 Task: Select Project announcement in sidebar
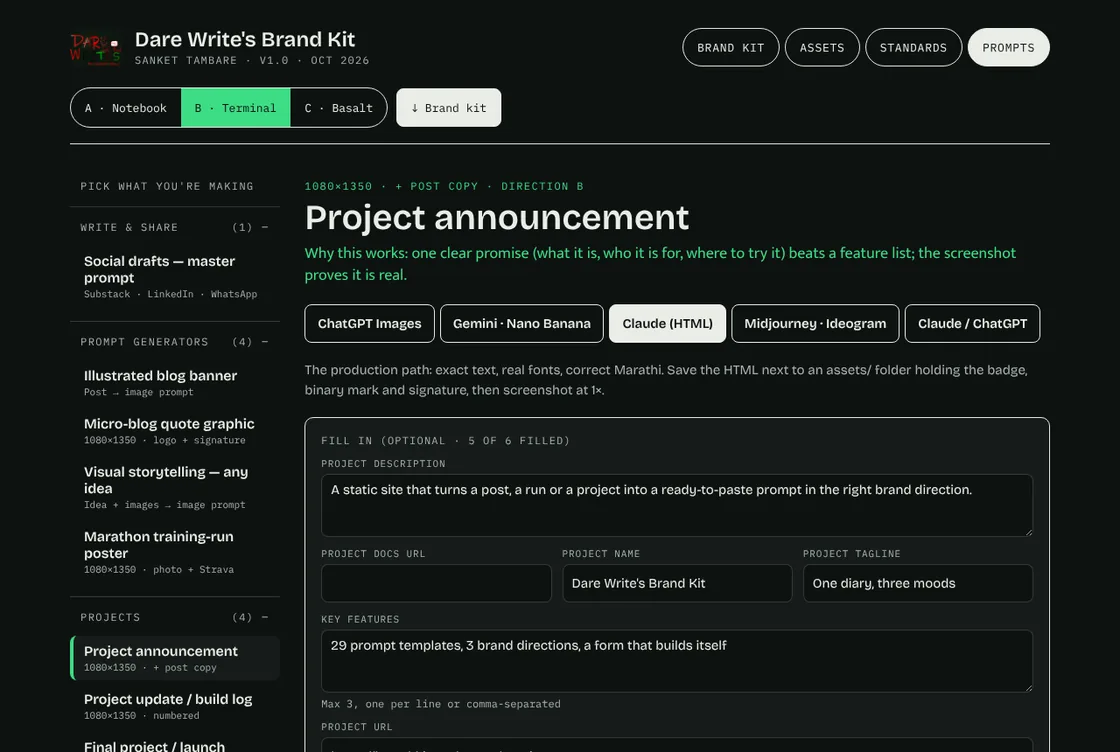point(175,658)
